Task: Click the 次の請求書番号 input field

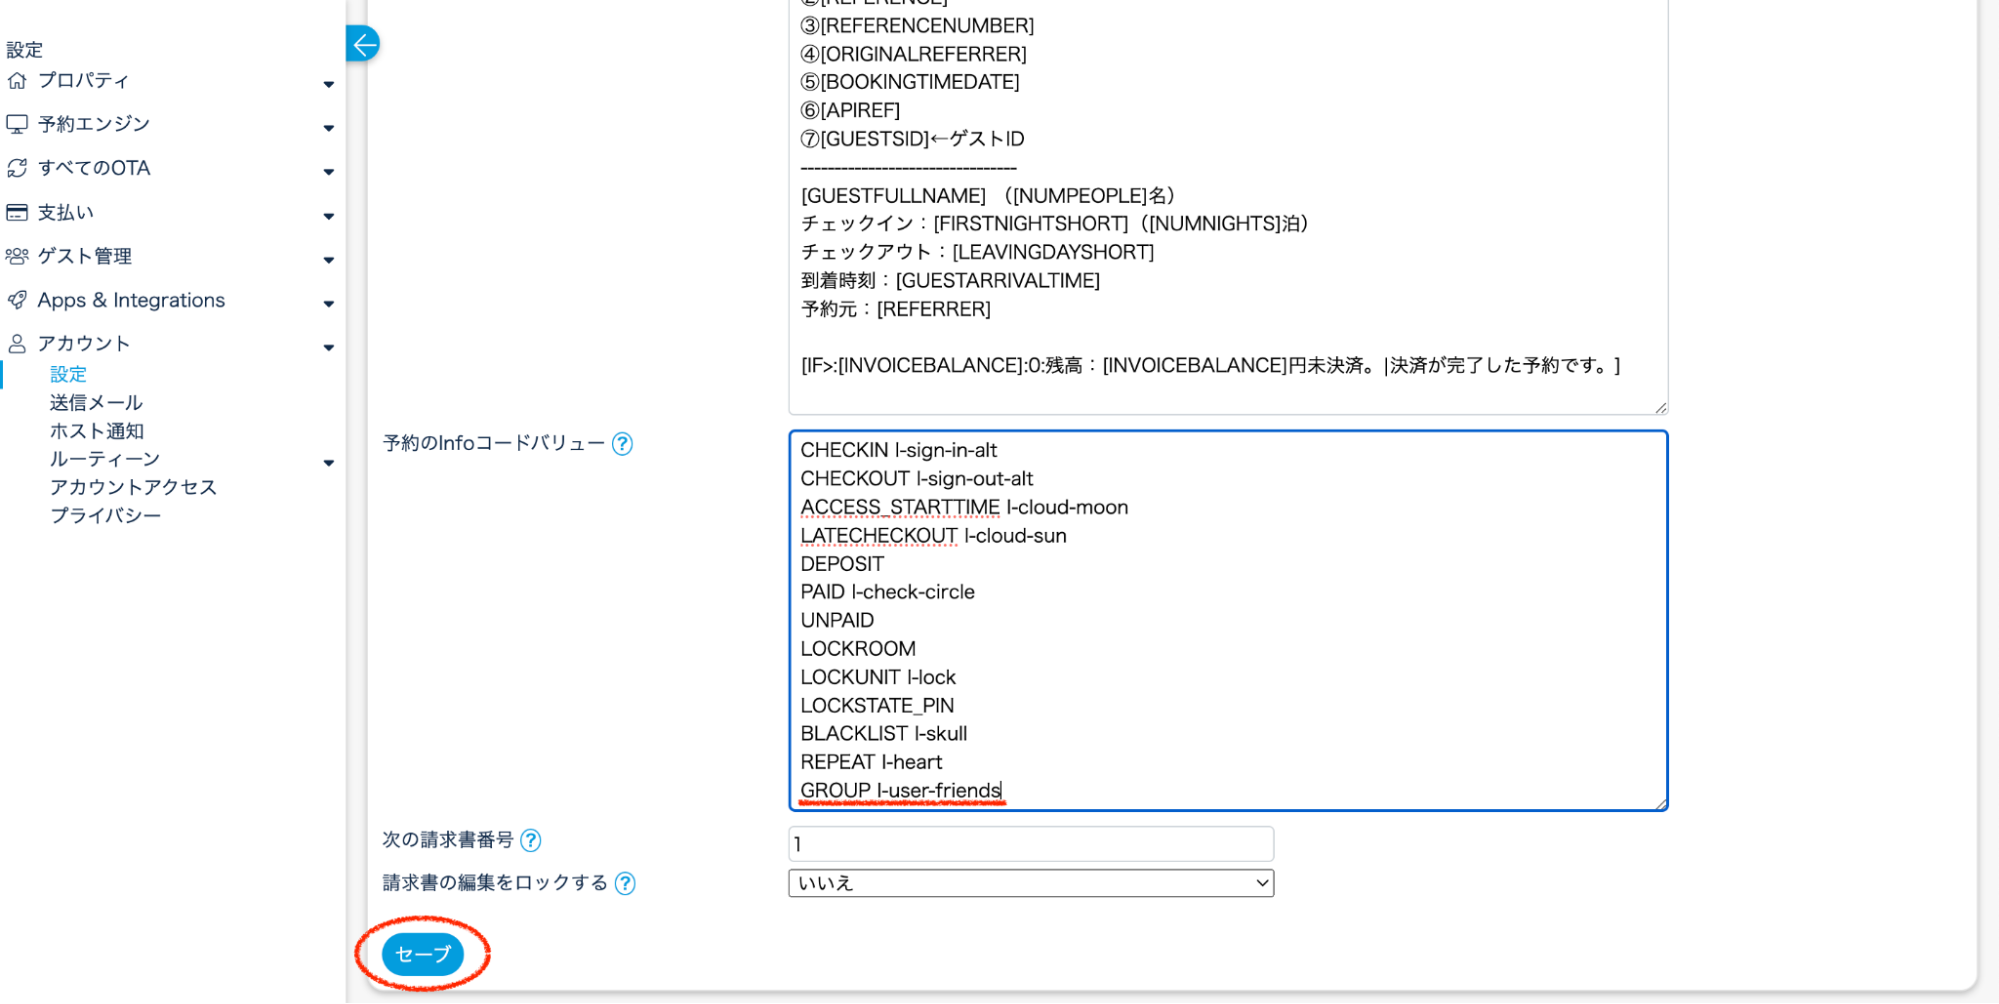Action: click(x=1030, y=844)
